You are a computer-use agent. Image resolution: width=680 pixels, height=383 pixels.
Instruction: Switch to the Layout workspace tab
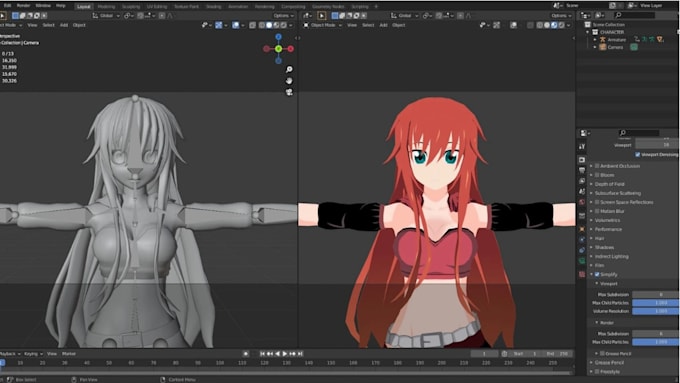point(84,7)
